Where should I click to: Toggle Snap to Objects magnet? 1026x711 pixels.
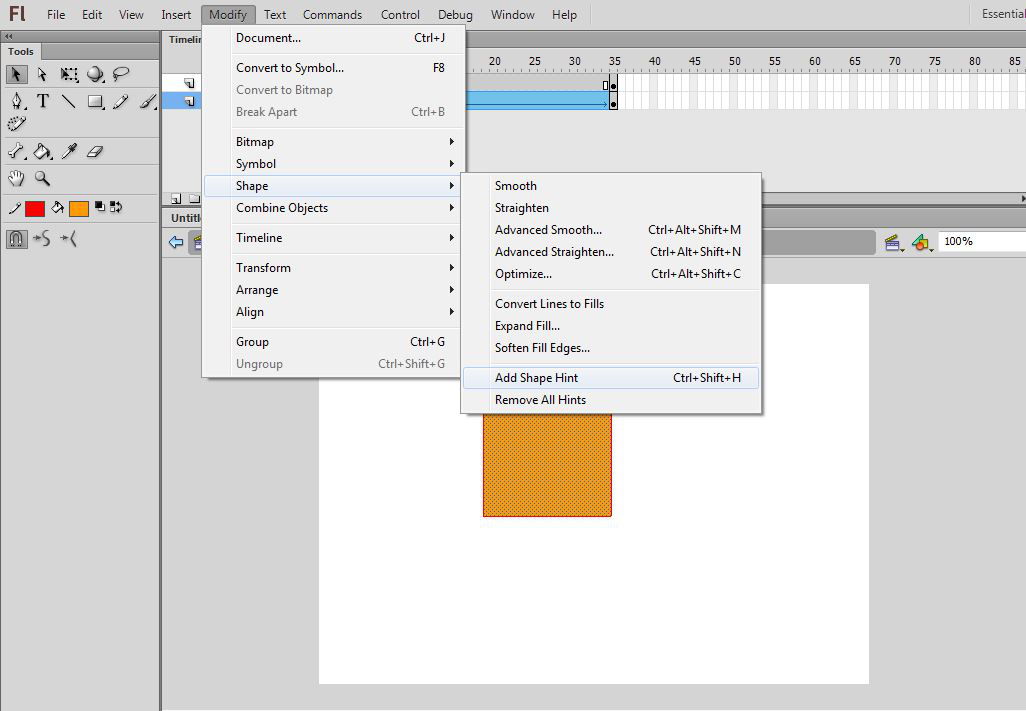pyautogui.click(x=16, y=239)
